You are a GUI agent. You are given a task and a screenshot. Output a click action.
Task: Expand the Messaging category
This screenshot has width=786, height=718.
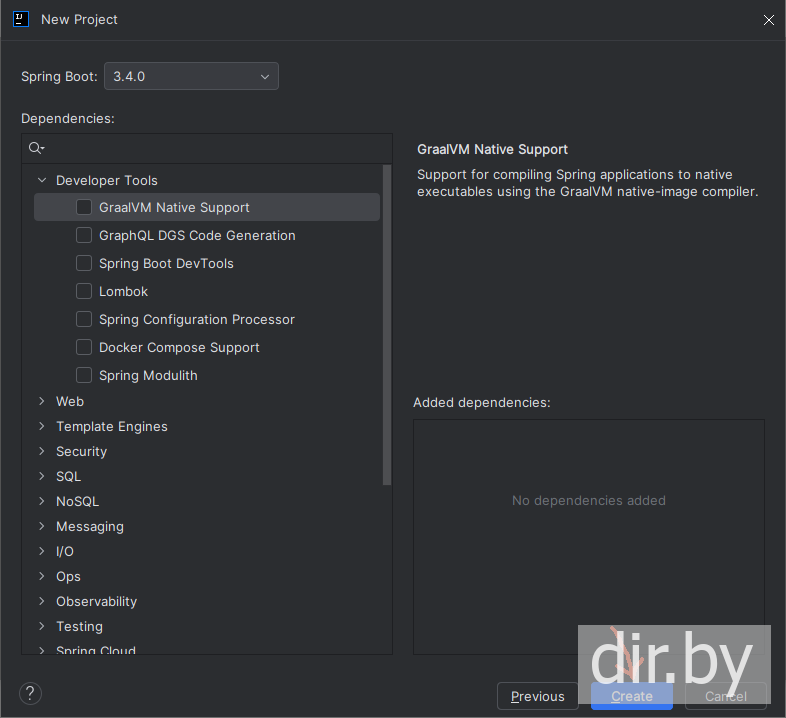point(42,526)
